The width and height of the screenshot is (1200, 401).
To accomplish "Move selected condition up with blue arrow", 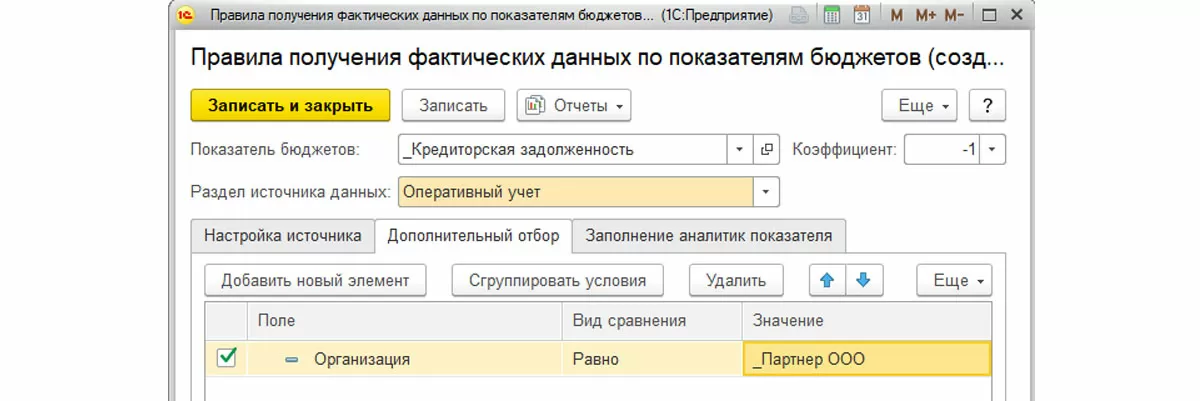I will [x=826, y=281].
